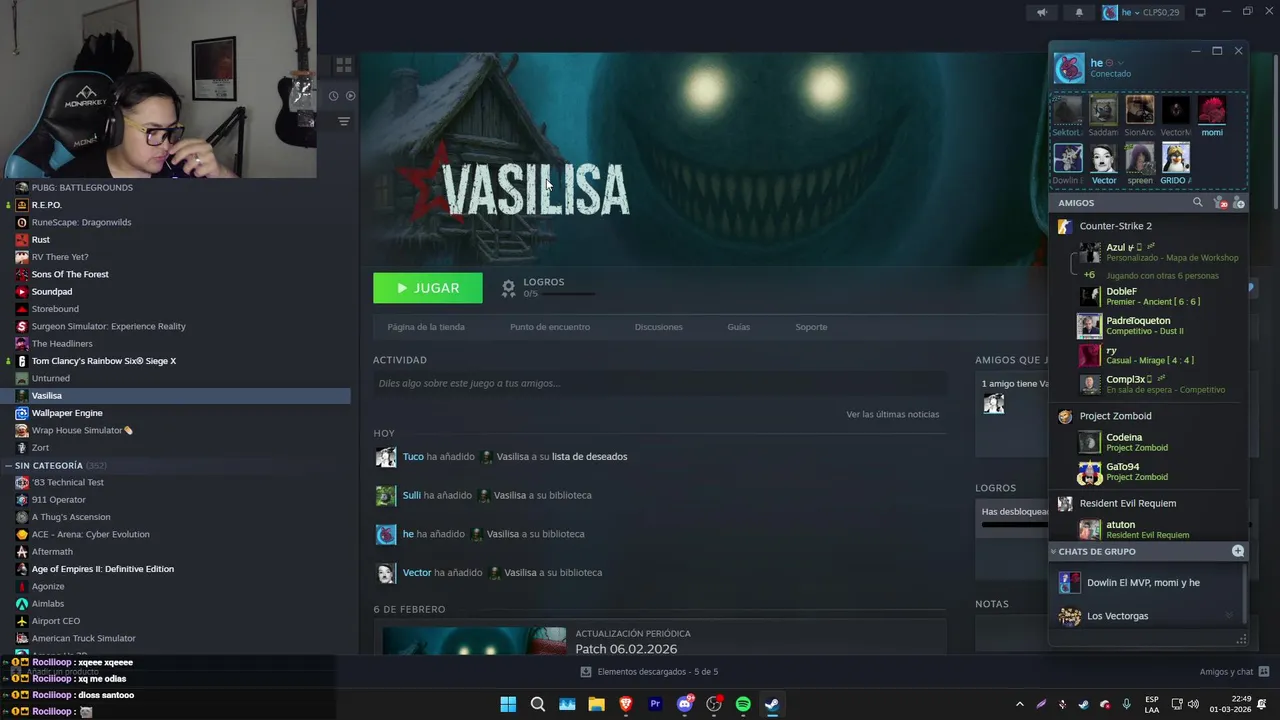The height and width of the screenshot is (720, 1280).
Task: Open Ver las últimas noticias link
Action: click(893, 414)
